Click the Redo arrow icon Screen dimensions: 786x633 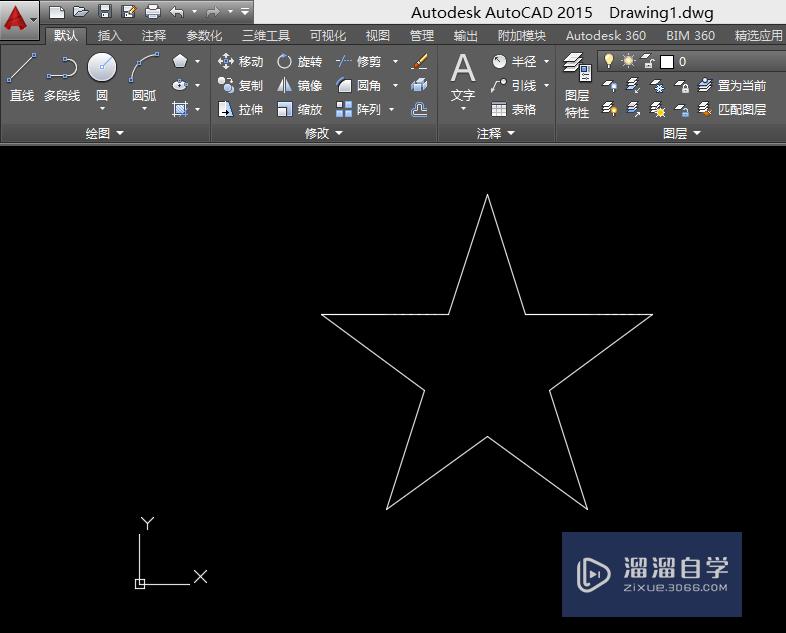point(213,12)
